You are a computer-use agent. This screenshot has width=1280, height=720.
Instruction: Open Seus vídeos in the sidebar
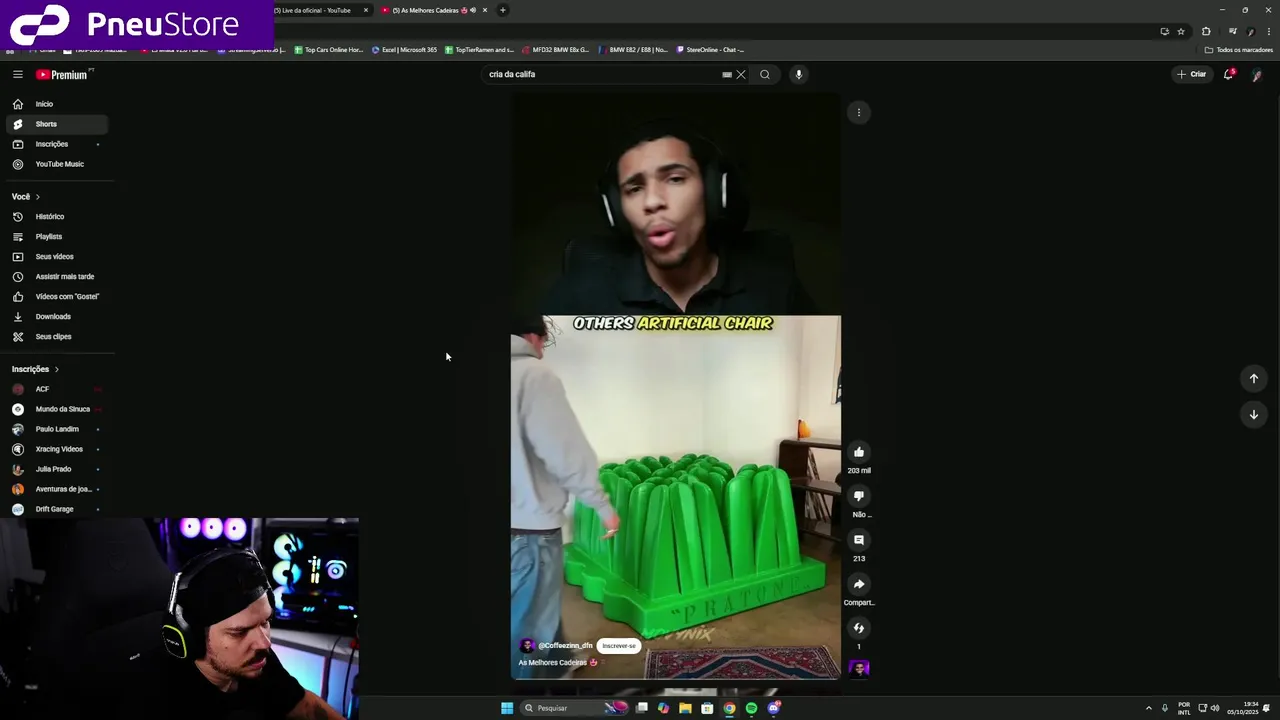[x=56, y=257]
